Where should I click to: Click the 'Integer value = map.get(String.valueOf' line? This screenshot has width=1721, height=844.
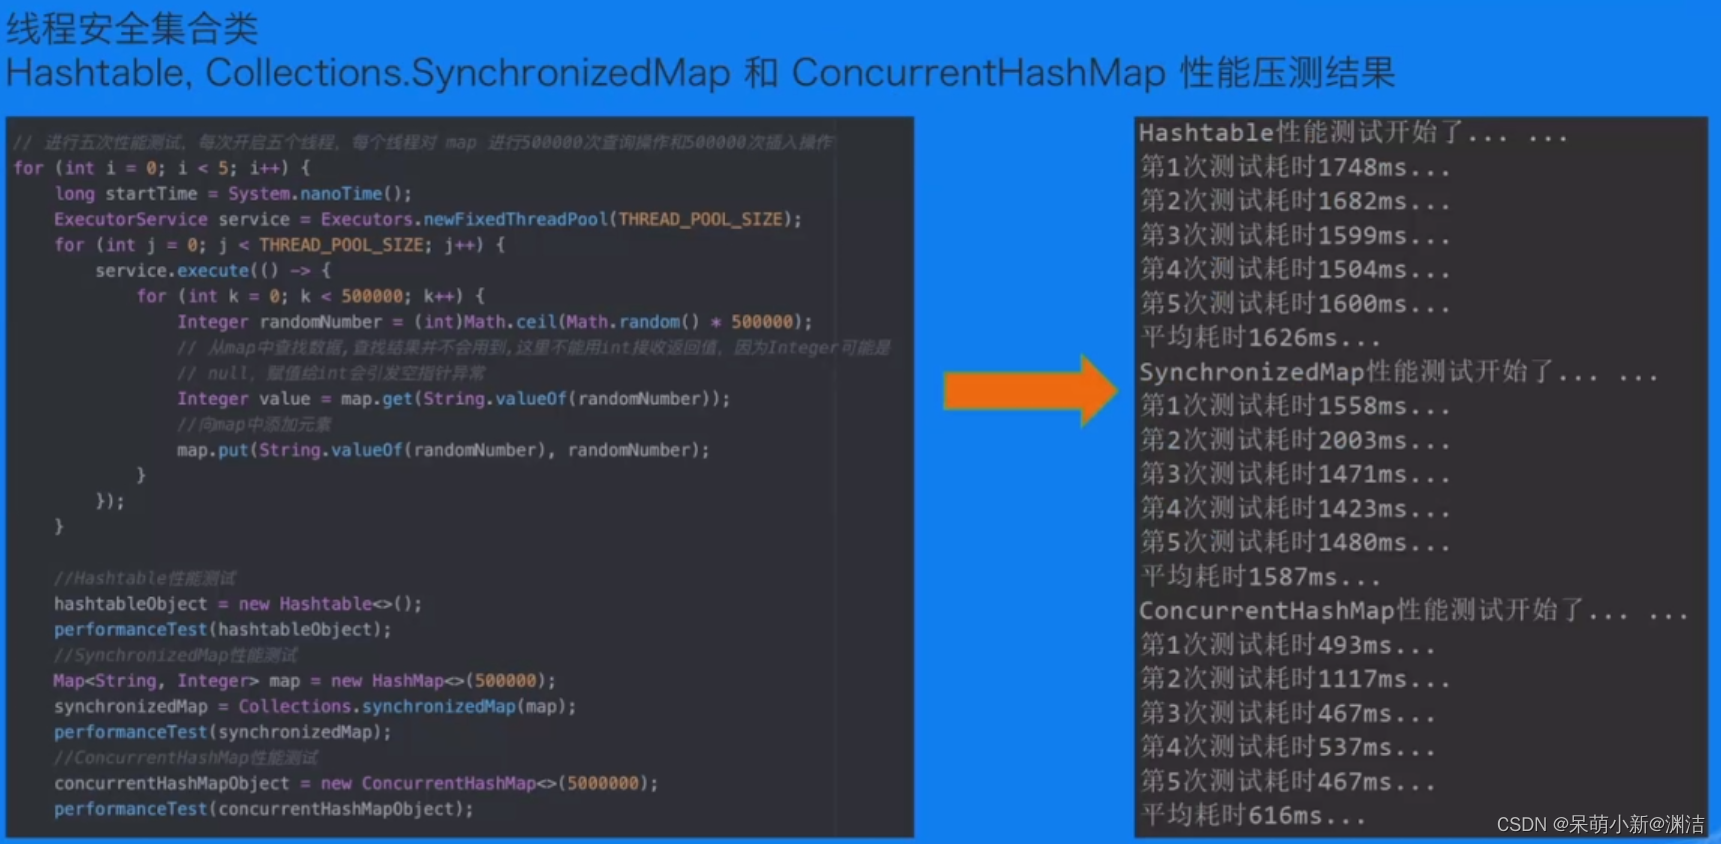point(454,399)
